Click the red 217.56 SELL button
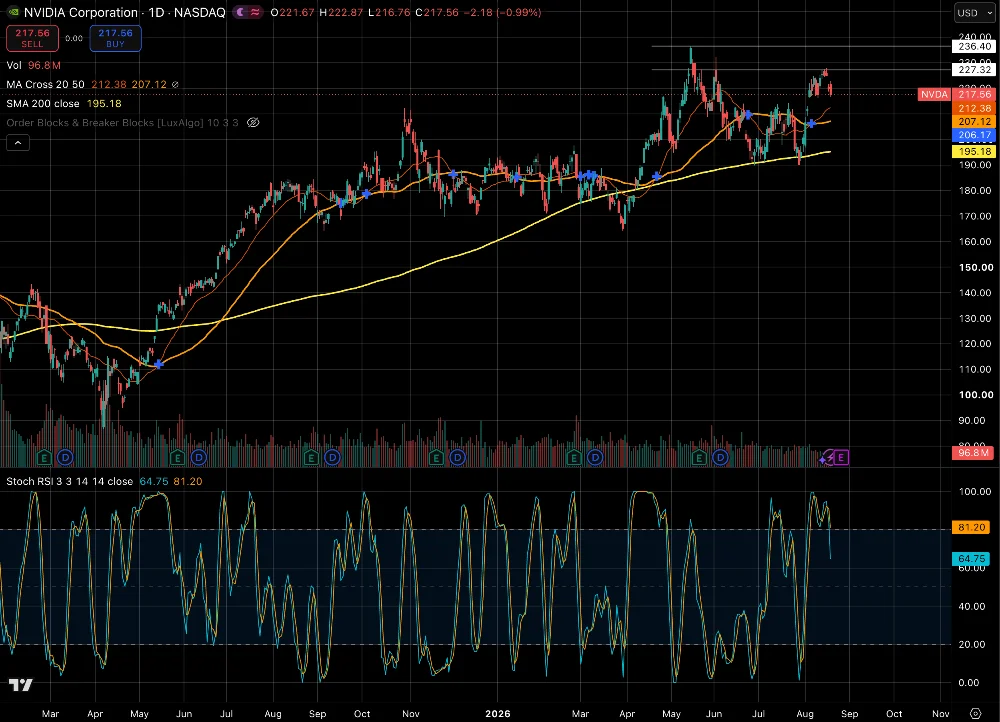The width and height of the screenshot is (1000, 722). point(33,38)
